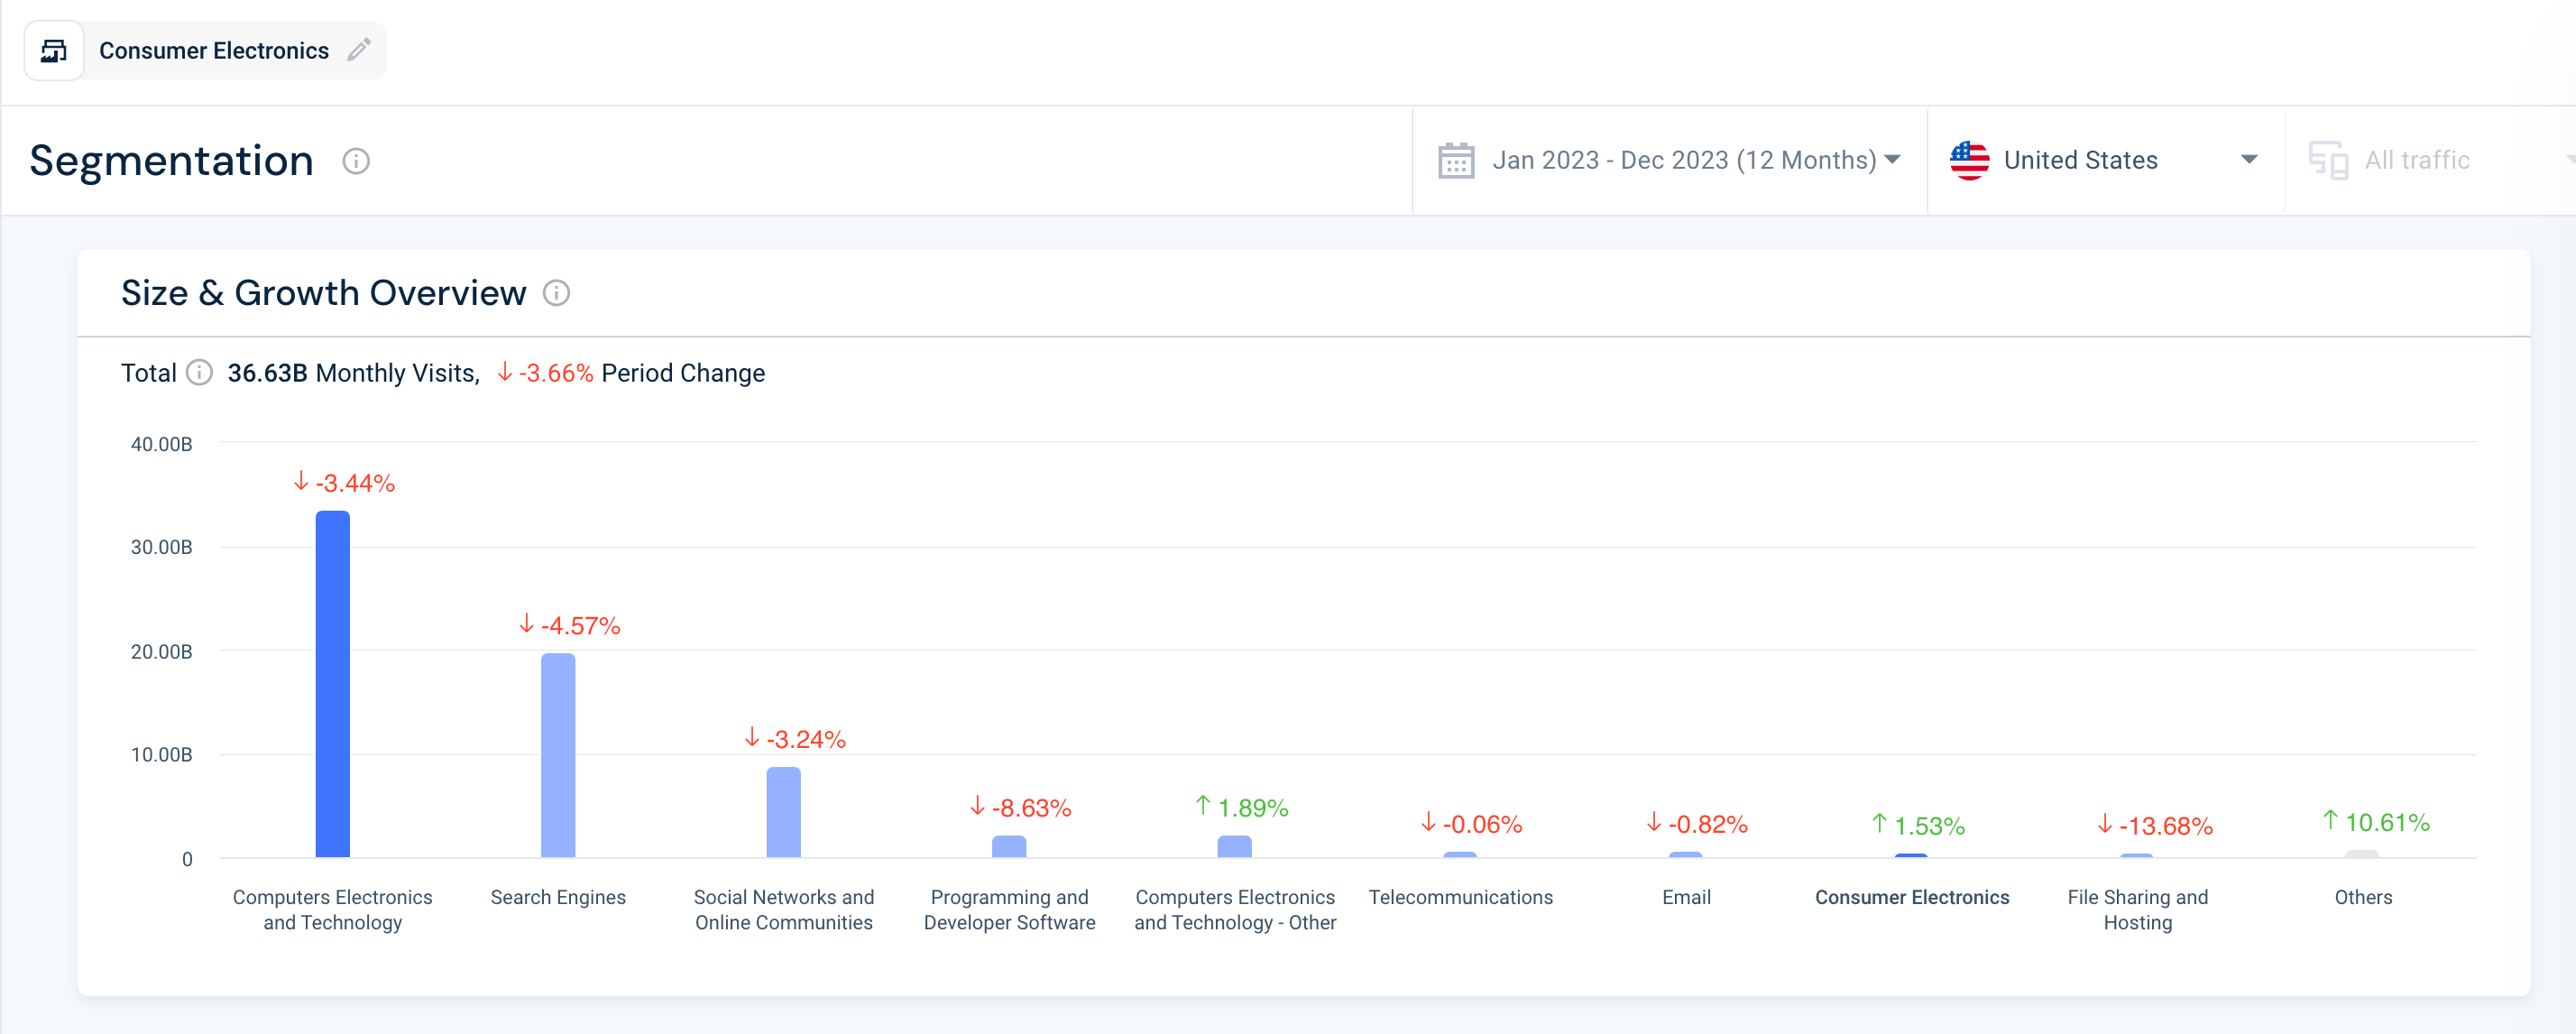Click the info icon next to Size & Growth Overview

557,293
